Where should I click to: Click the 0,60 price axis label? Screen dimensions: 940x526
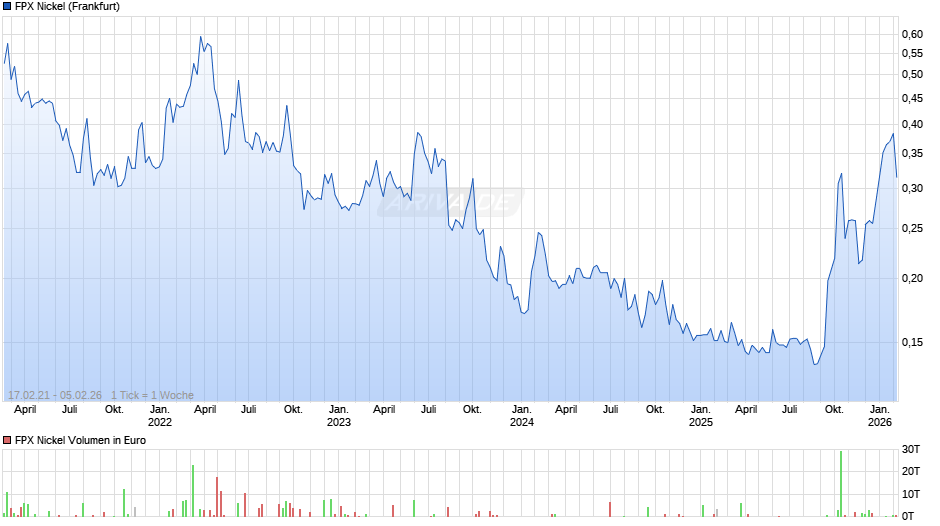[x=912, y=35]
